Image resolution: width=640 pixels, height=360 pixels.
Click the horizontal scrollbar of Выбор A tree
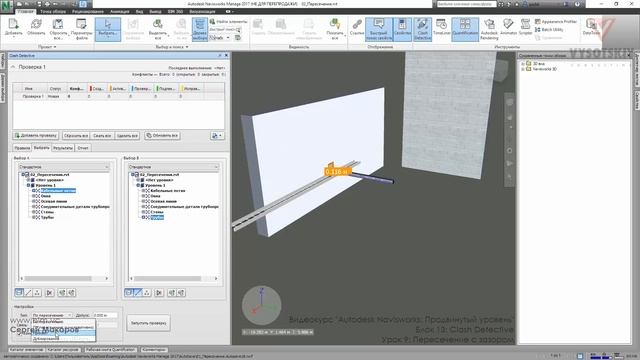click(x=64, y=278)
